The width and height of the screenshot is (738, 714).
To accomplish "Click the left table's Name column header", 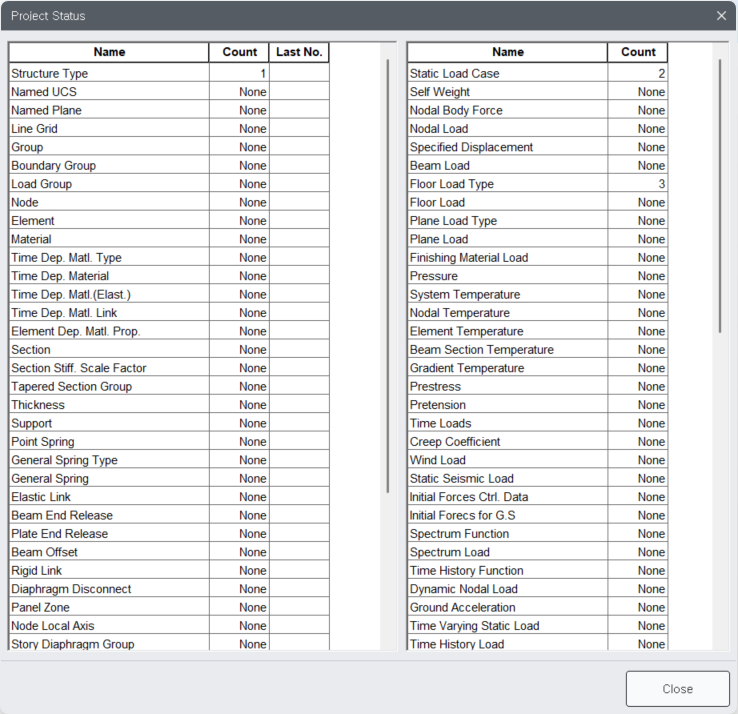I will click(x=109, y=52).
